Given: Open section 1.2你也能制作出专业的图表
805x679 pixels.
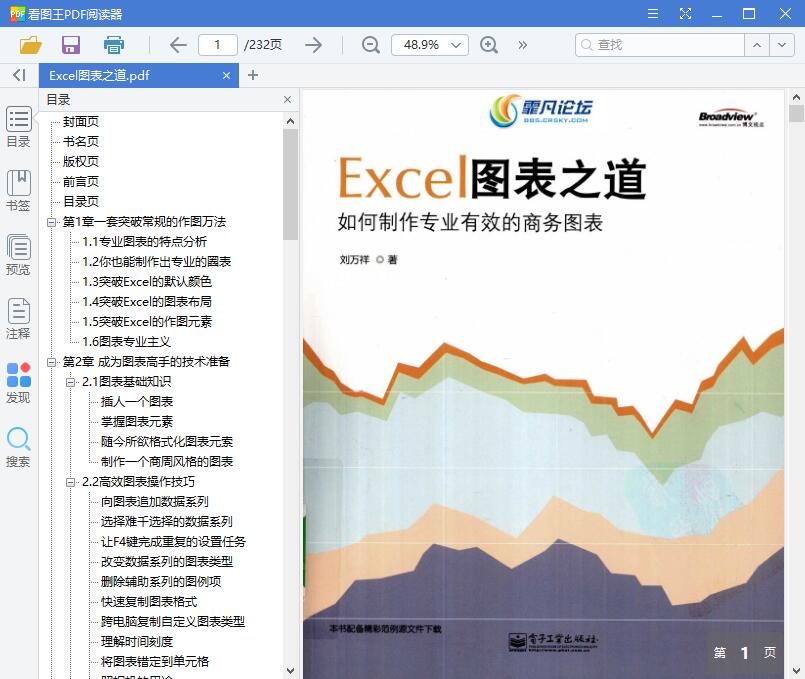Looking at the screenshot, I should coord(157,262).
